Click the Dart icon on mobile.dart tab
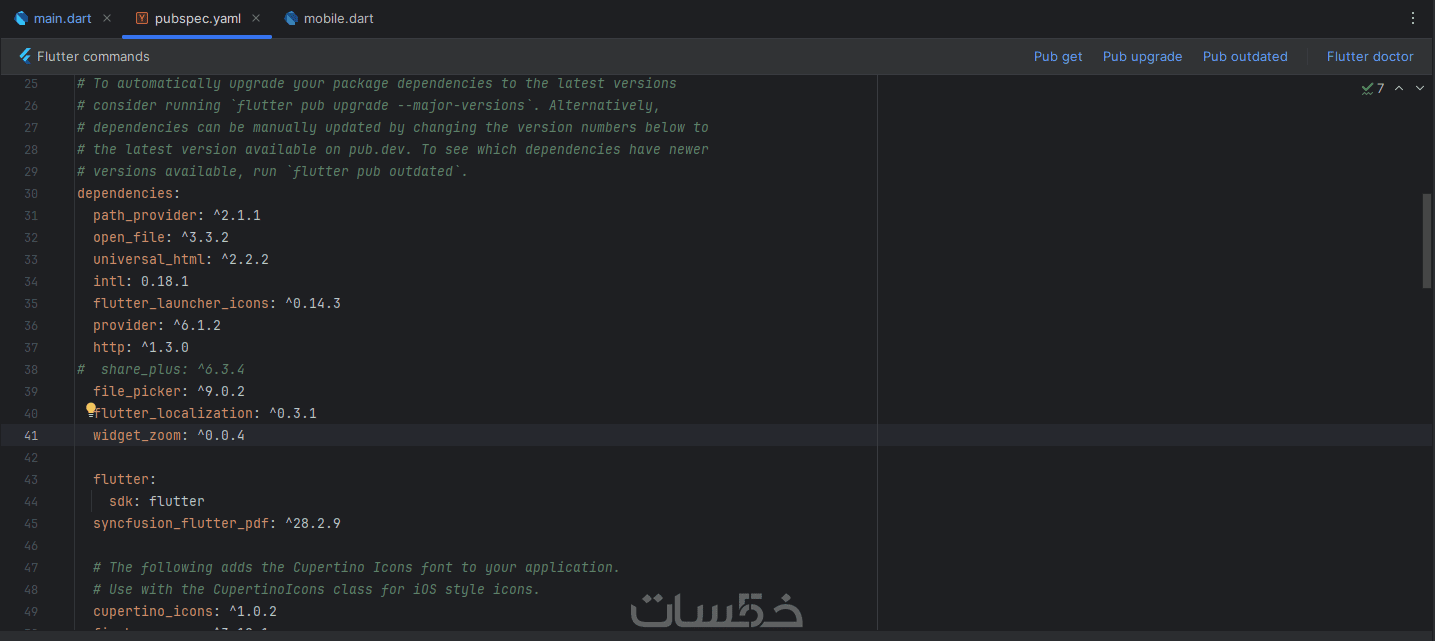Viewport: 1435px width, 641px height. 291,18
